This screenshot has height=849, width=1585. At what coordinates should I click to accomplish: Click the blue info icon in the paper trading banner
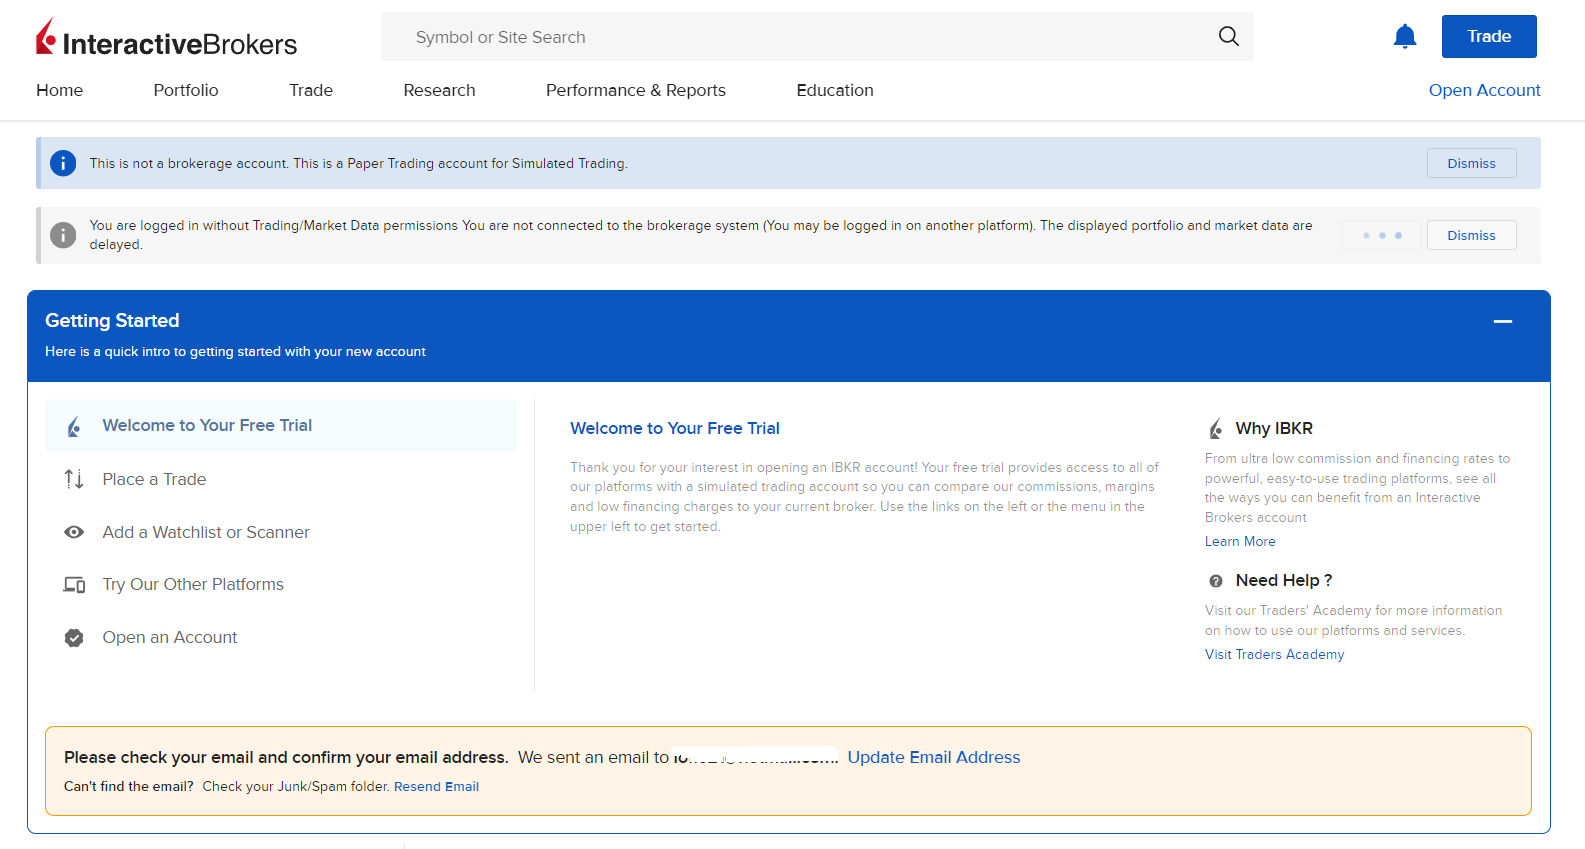click(x=63, y=163)
